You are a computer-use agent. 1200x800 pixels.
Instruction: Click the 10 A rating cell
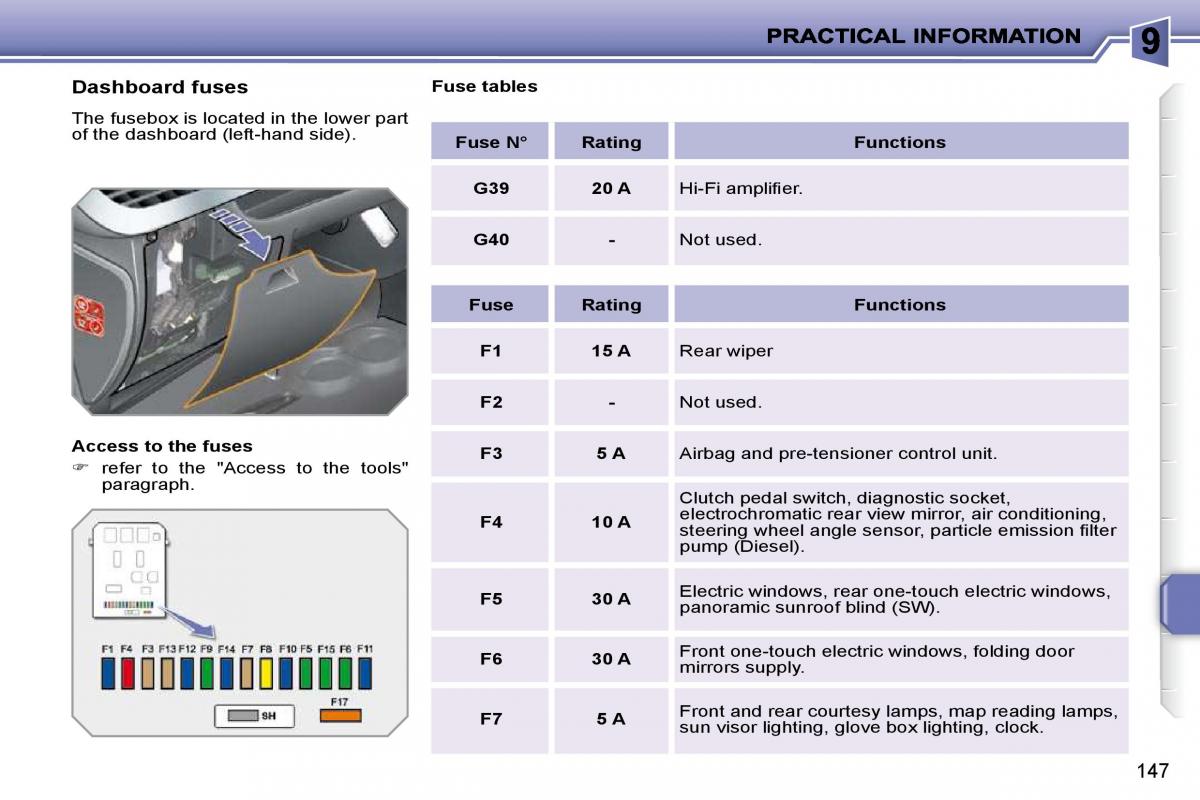[611, 522]
